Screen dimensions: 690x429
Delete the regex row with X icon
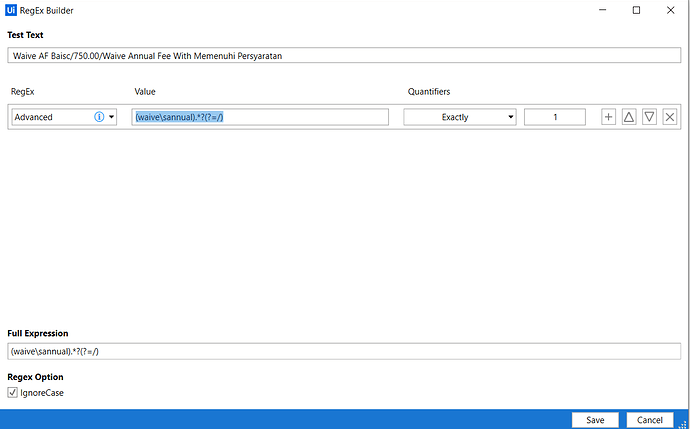[x=670, y=117]
